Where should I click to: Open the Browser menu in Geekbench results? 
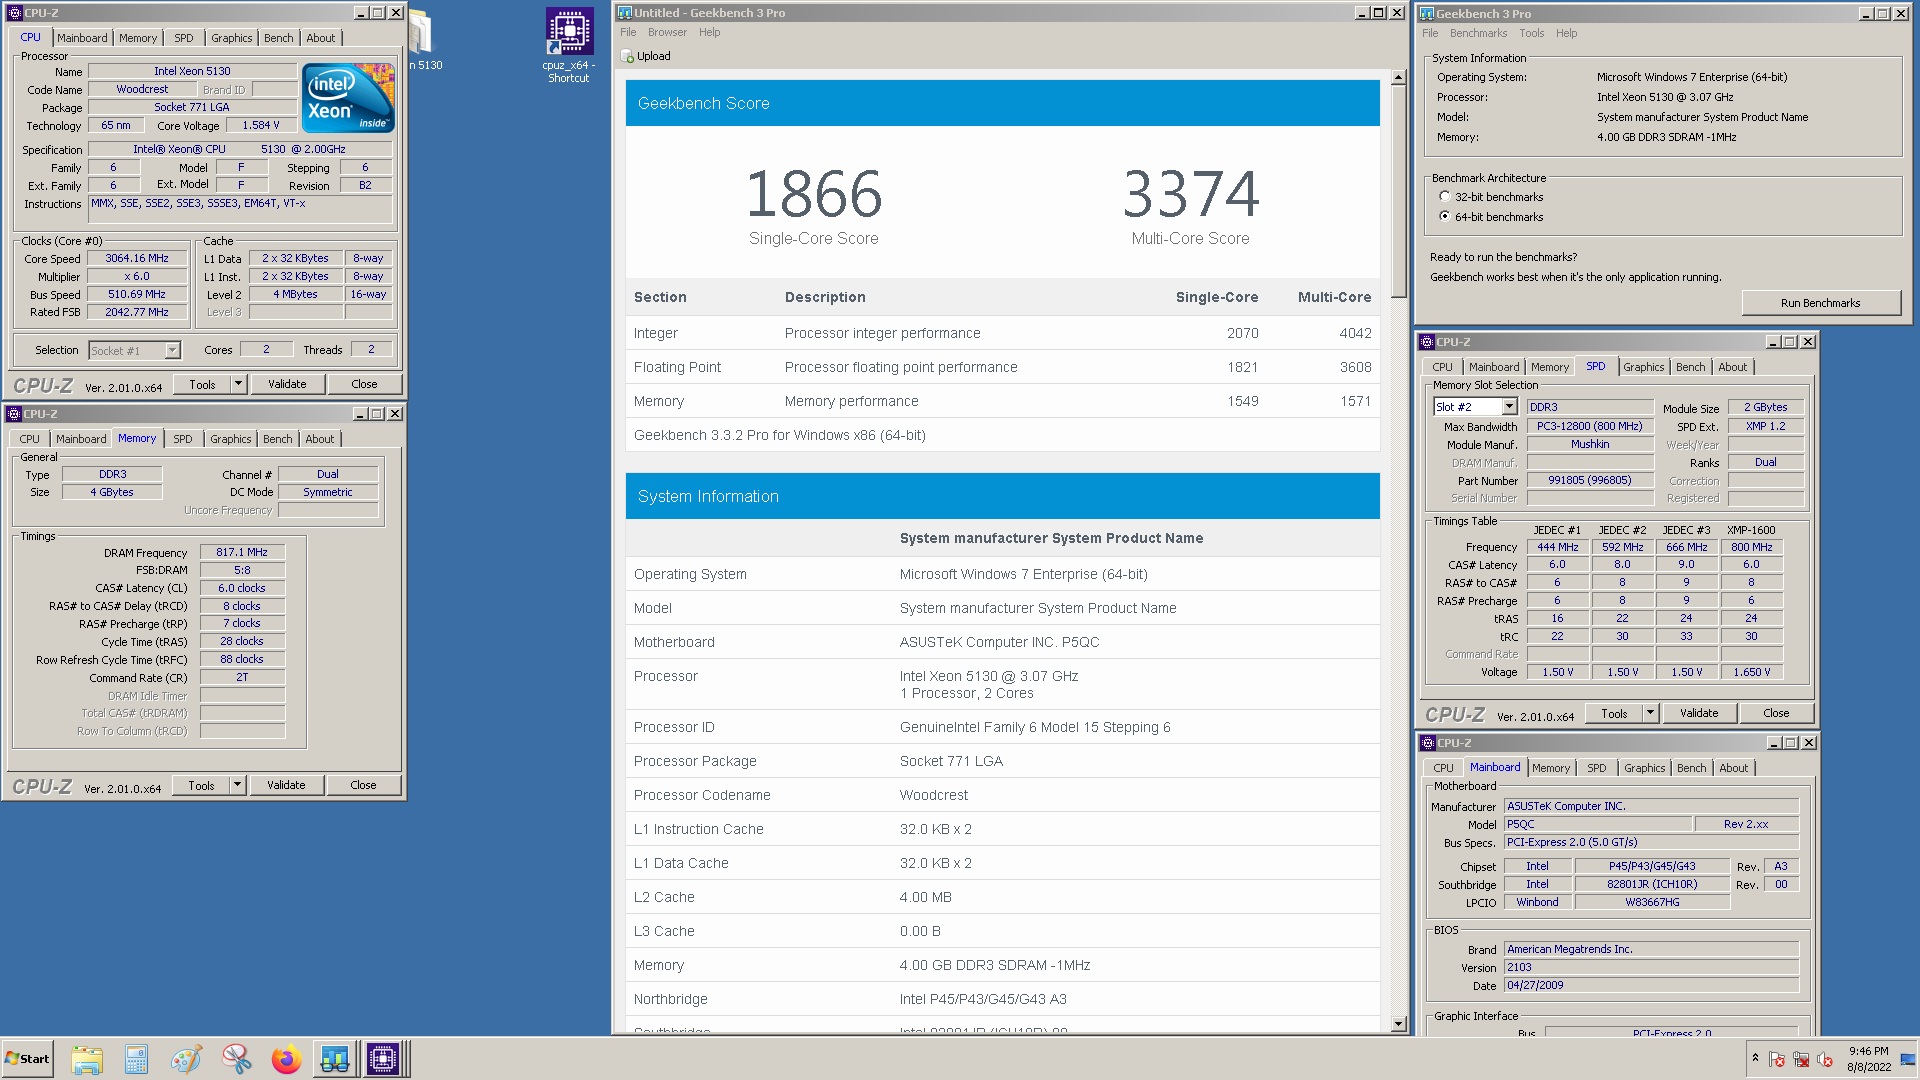coord(667,32)
